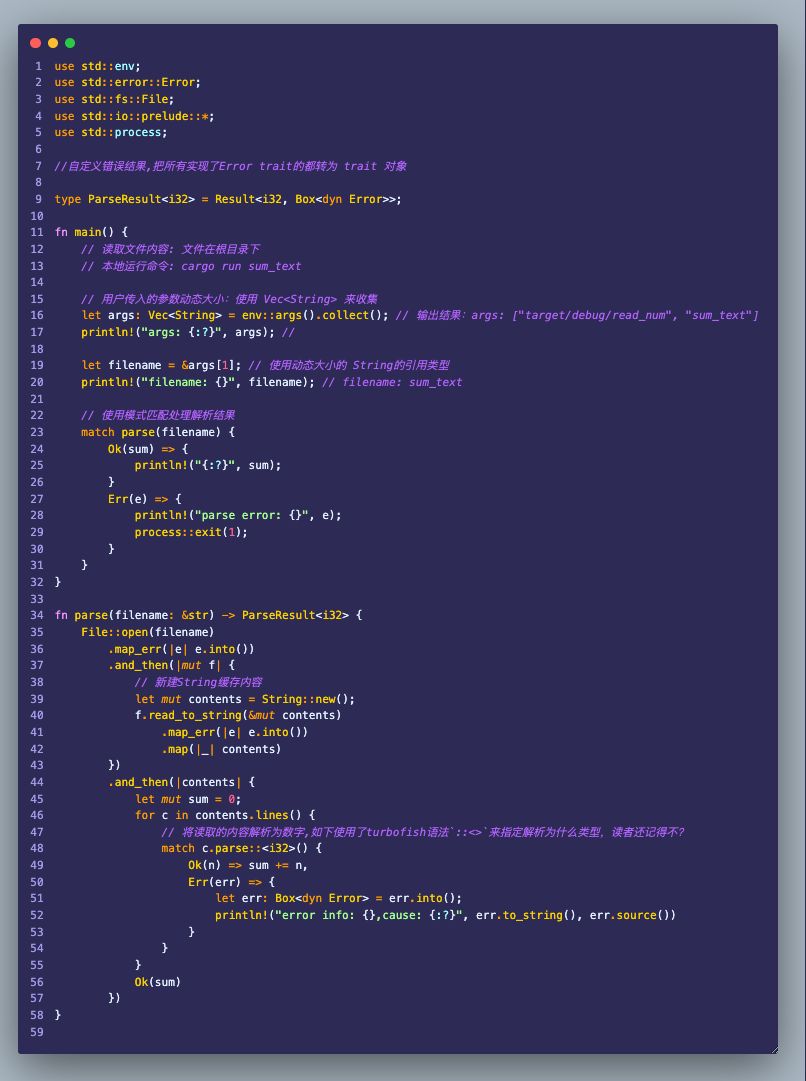
Task: Click 'let args: Vec<String>' code on line 16
Action: 235,316
